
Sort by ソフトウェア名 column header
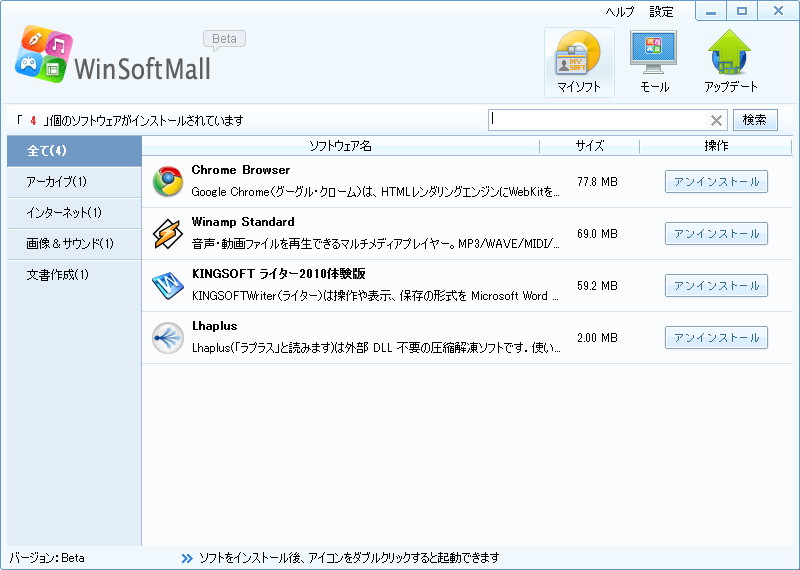pyautogui.click(x=340, y=146)
